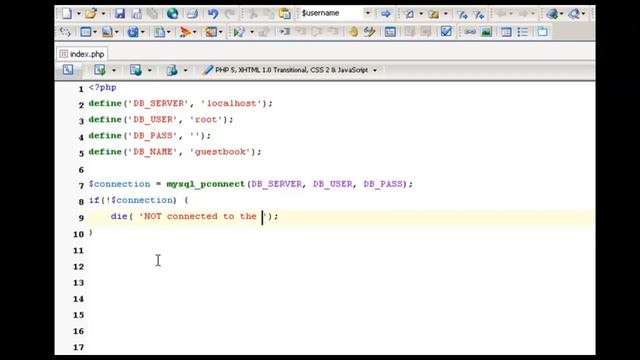The width and height of the screenshot is (640, 360).
Task: Click the second funnel filter icon
Action: pyautogui.click(x=479, y=14)
